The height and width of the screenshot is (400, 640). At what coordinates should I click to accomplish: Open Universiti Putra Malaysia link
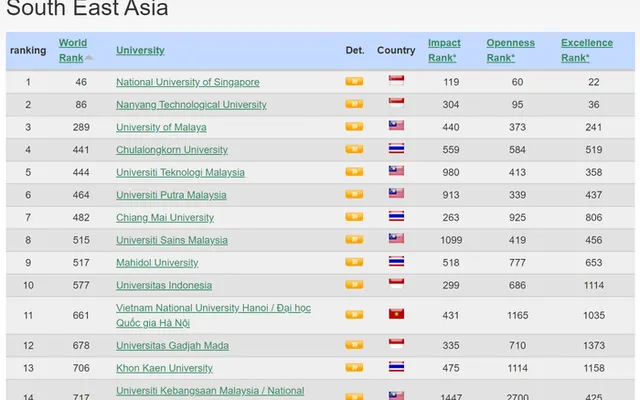171,195
